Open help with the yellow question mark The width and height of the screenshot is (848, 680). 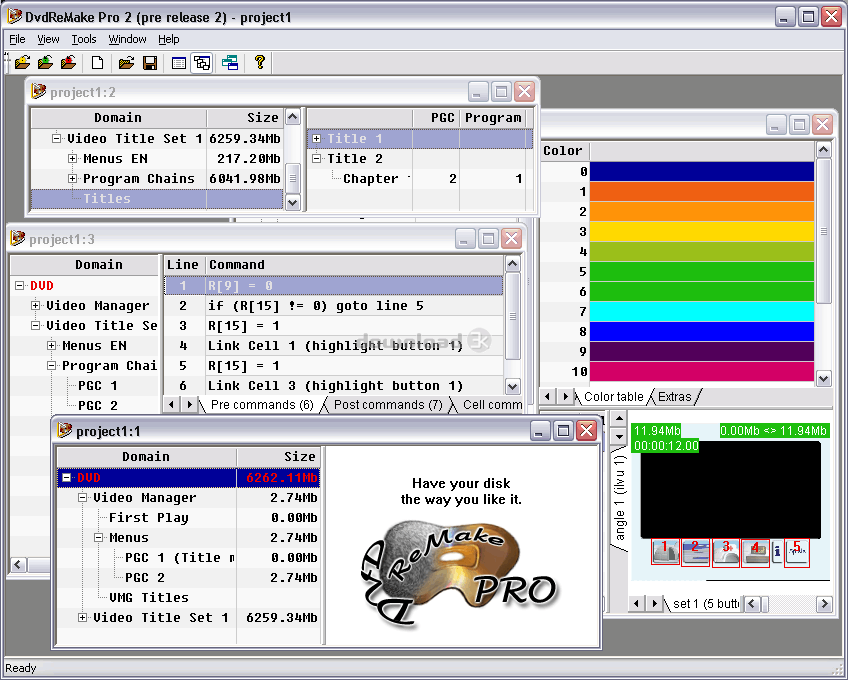point(260,62)
